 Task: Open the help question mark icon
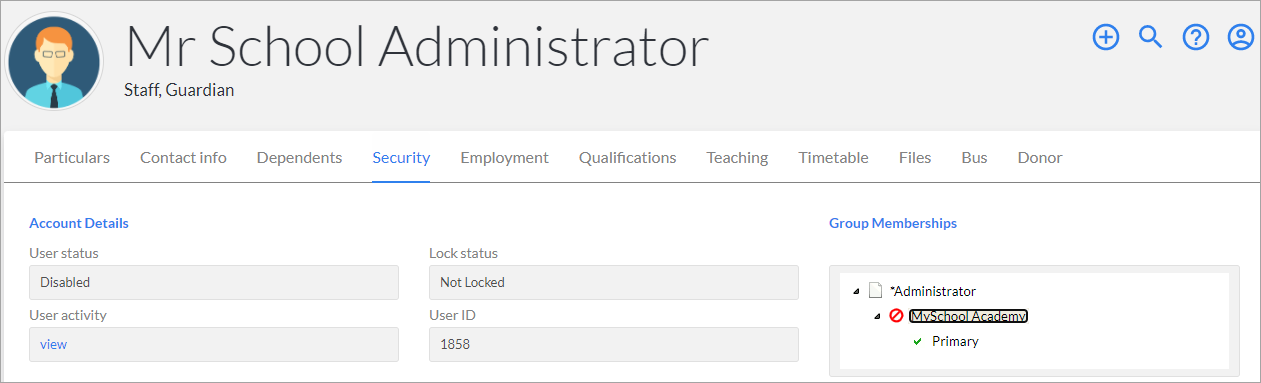tap(1196, 38)
